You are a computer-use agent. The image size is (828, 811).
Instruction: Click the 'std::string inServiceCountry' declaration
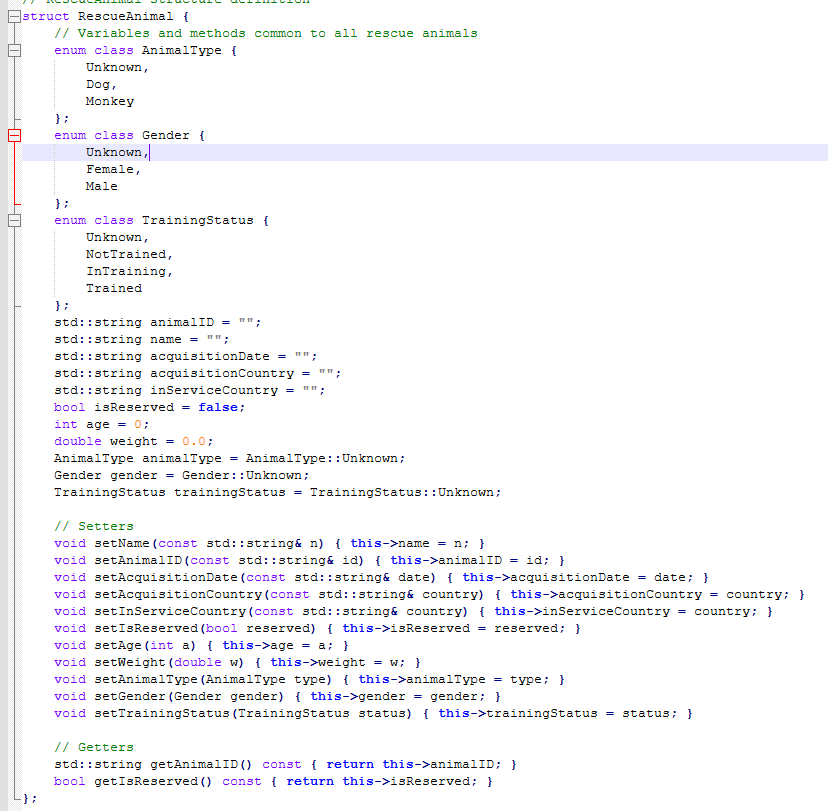[x=190, y=390]
